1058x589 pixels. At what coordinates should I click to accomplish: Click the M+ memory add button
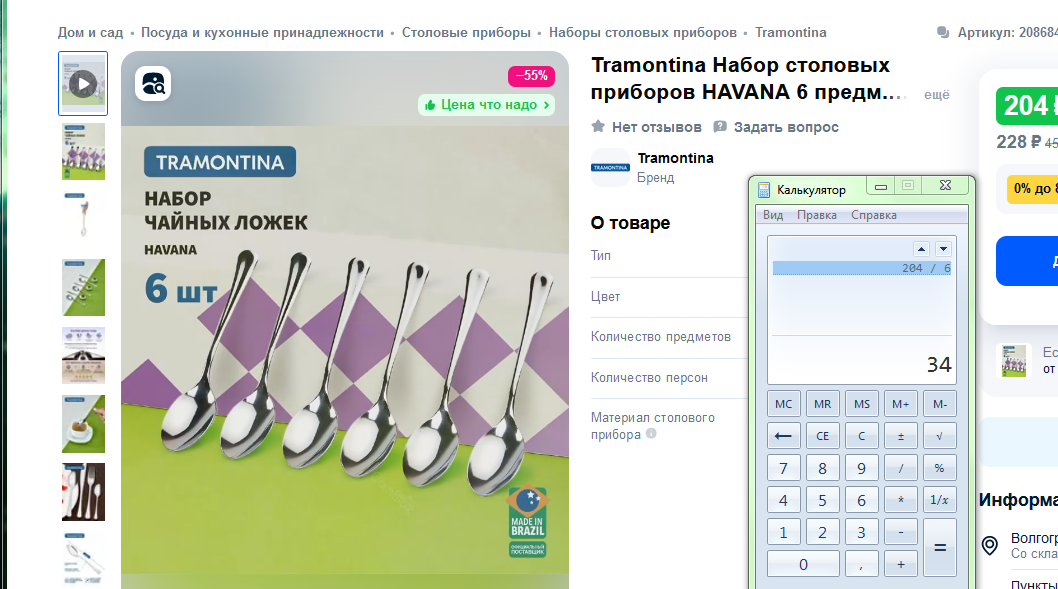(901, 404)
